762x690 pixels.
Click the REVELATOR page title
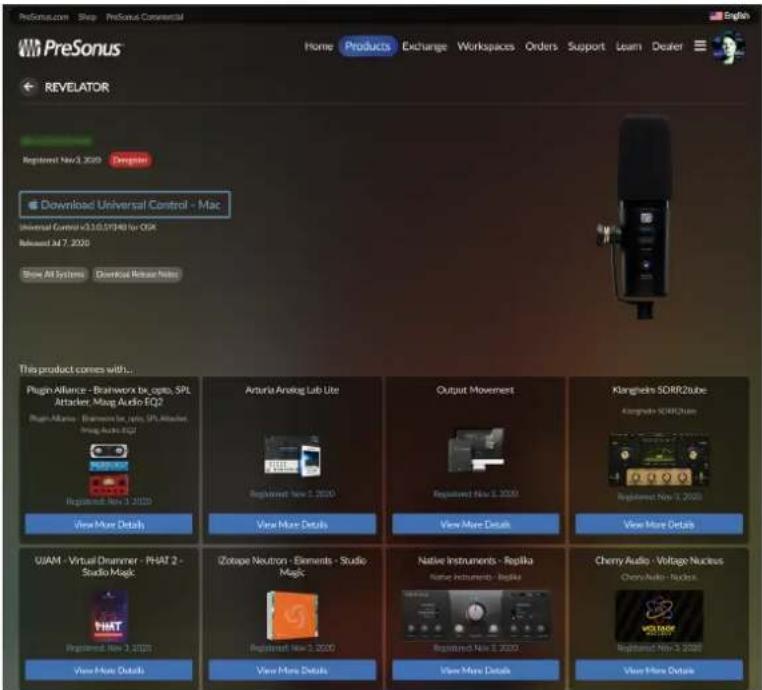77,87
